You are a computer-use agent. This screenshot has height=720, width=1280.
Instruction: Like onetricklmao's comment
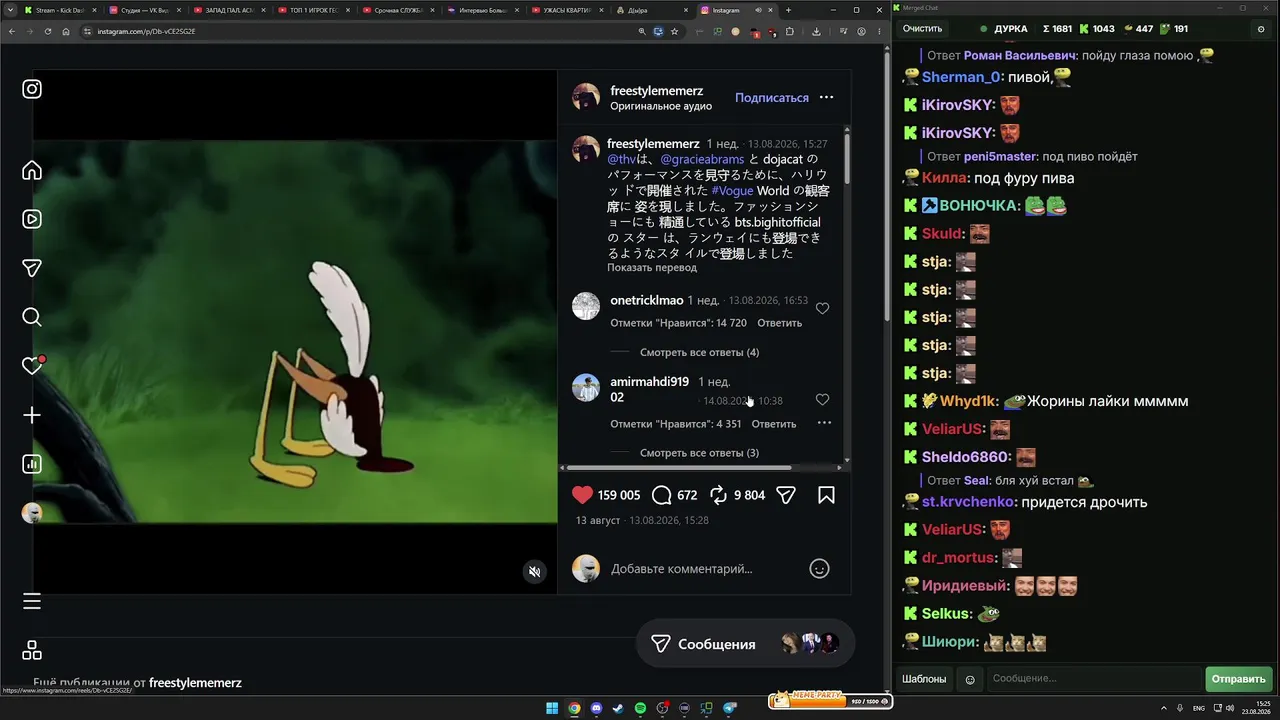(x=822, y=309)
